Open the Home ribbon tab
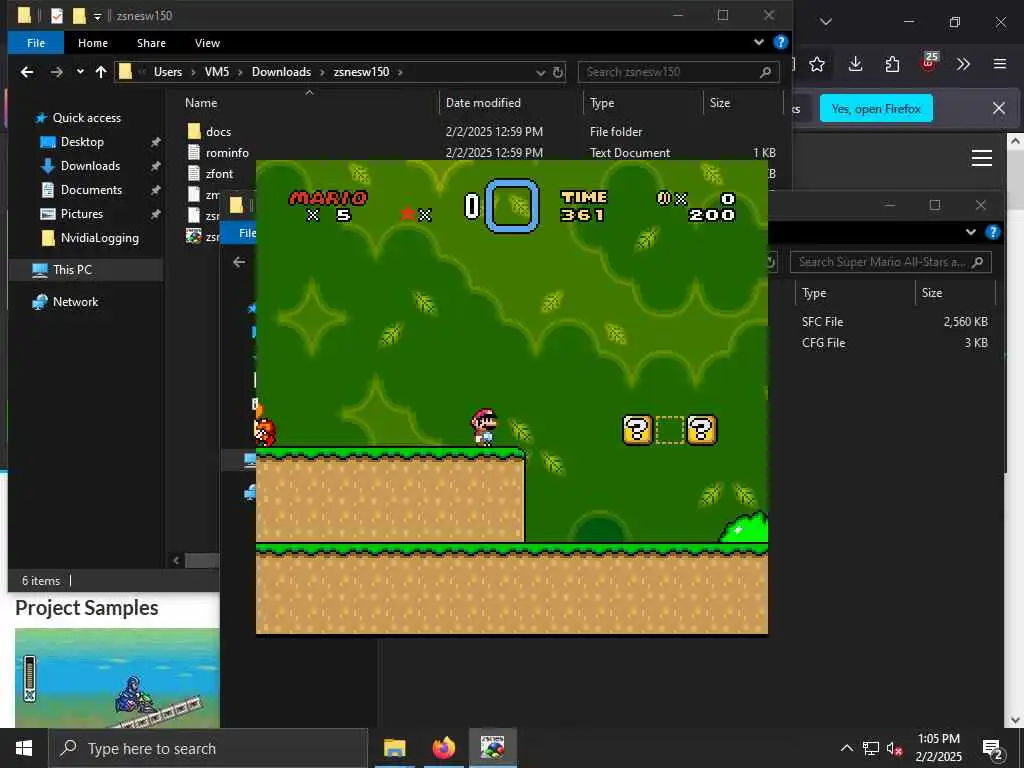Screen dimensions: 1024x768 coord(93,43)
